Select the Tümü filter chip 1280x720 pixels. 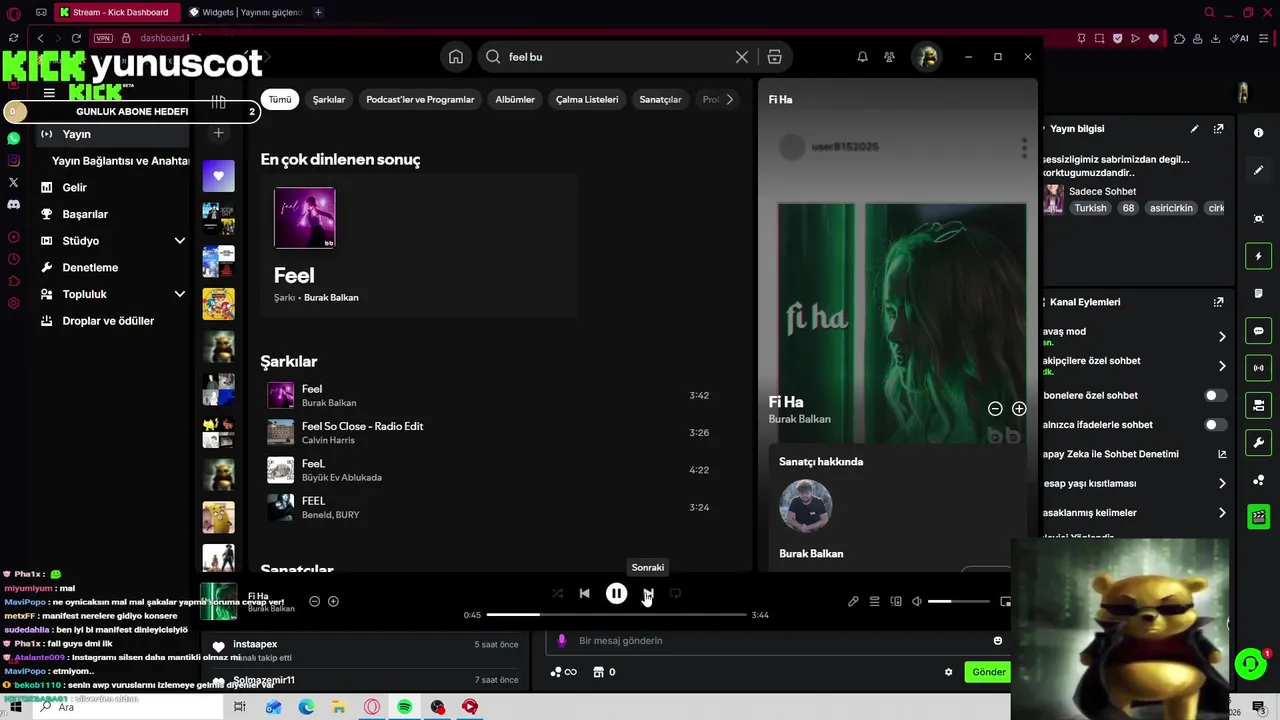(x=280, y=99)
